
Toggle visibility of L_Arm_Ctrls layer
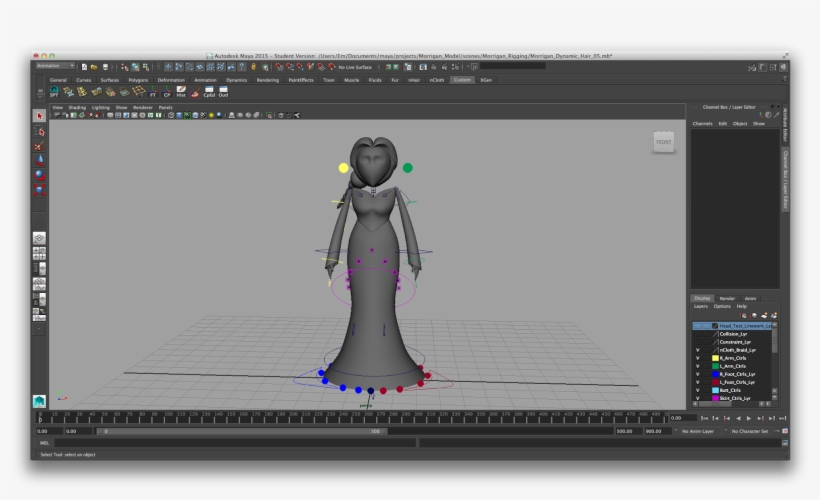point(697,366)
